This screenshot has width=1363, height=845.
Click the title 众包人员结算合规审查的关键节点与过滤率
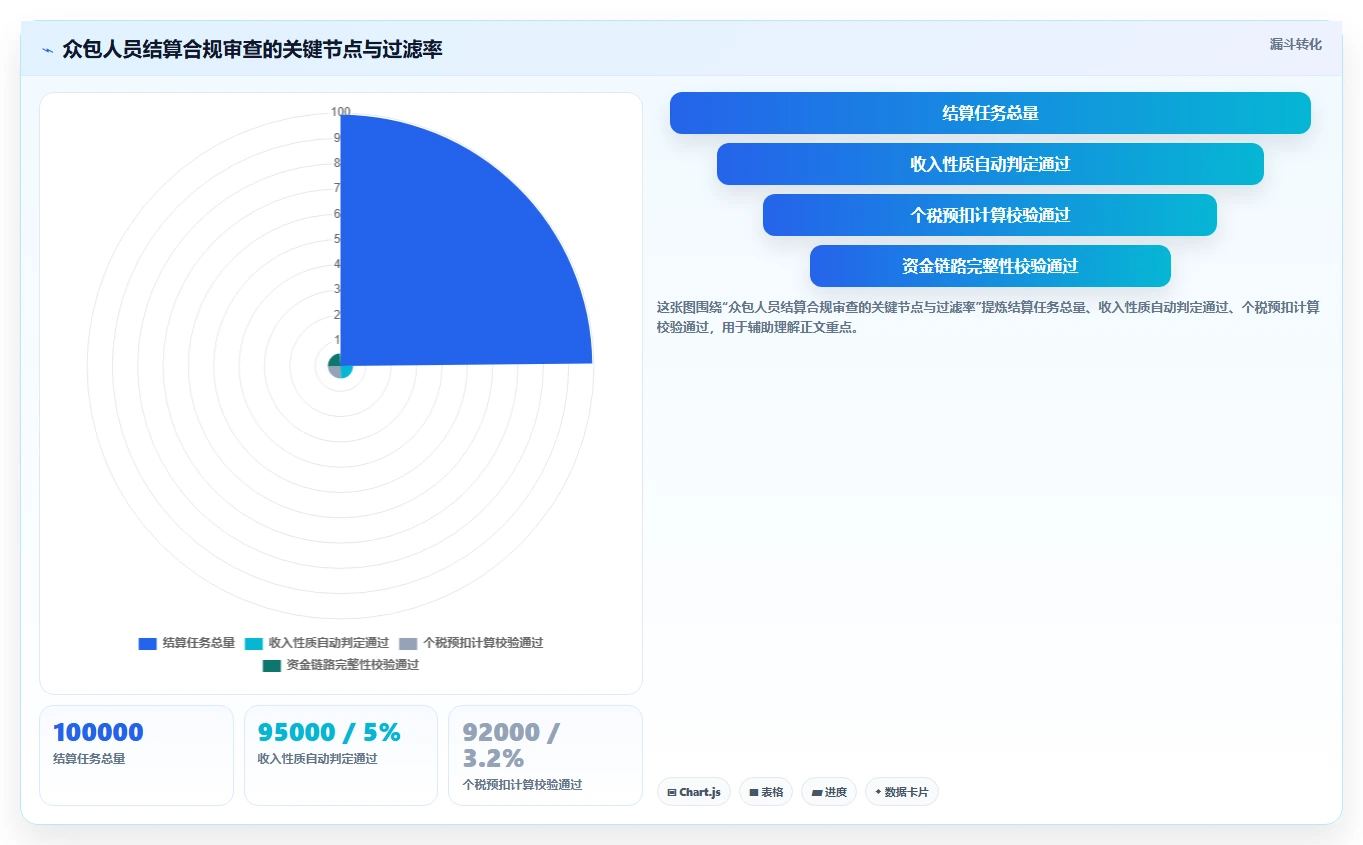(252, 49)
